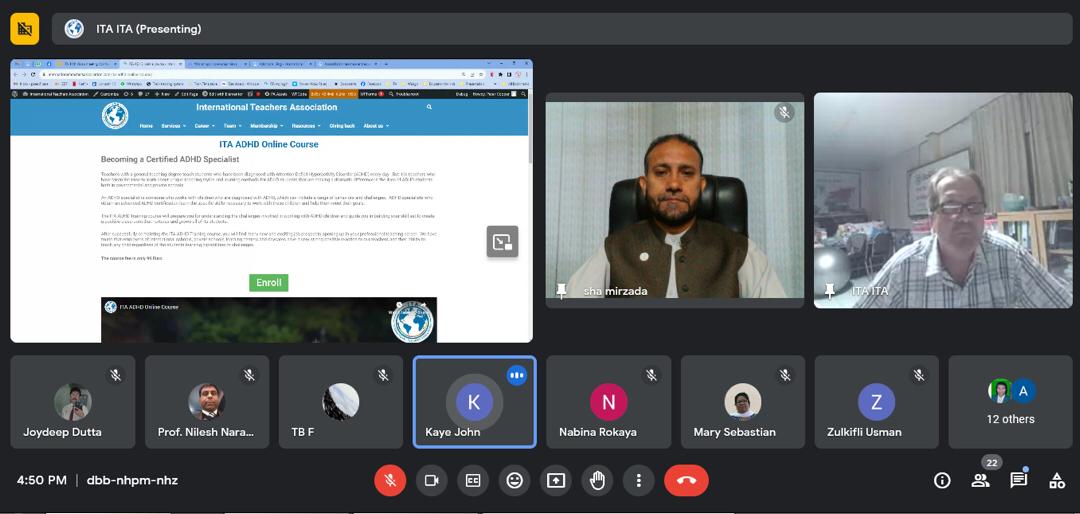1080x514 pixels.
Task: Open the in-call chat messages panel
Action: point(1018,480)
